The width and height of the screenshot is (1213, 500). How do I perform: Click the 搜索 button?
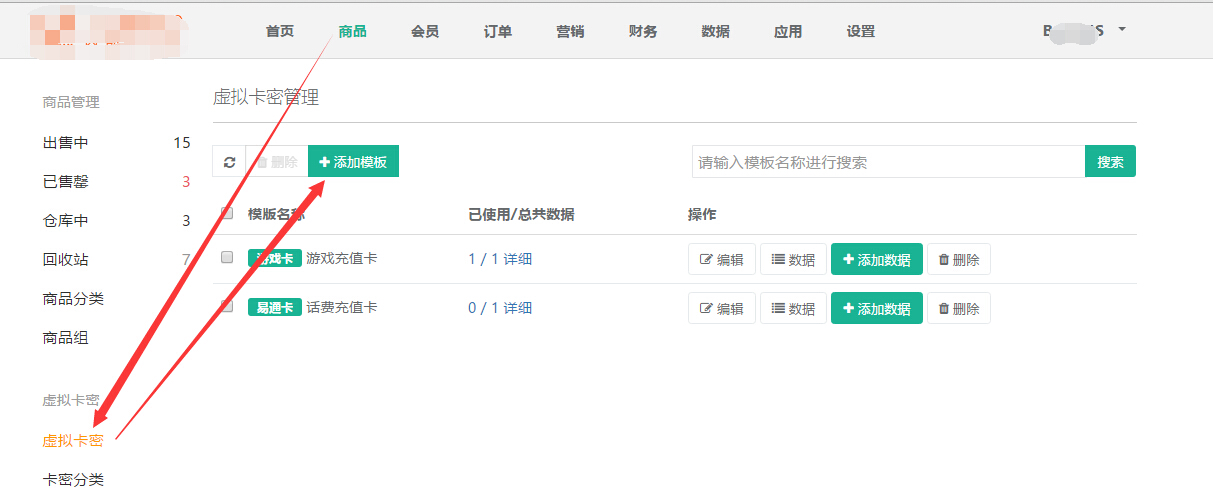pos(1110,162)
